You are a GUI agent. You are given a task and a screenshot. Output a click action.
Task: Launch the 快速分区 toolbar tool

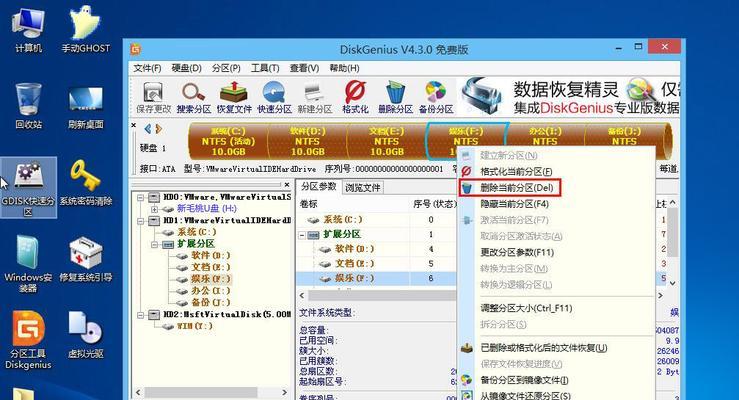point(274,98)
